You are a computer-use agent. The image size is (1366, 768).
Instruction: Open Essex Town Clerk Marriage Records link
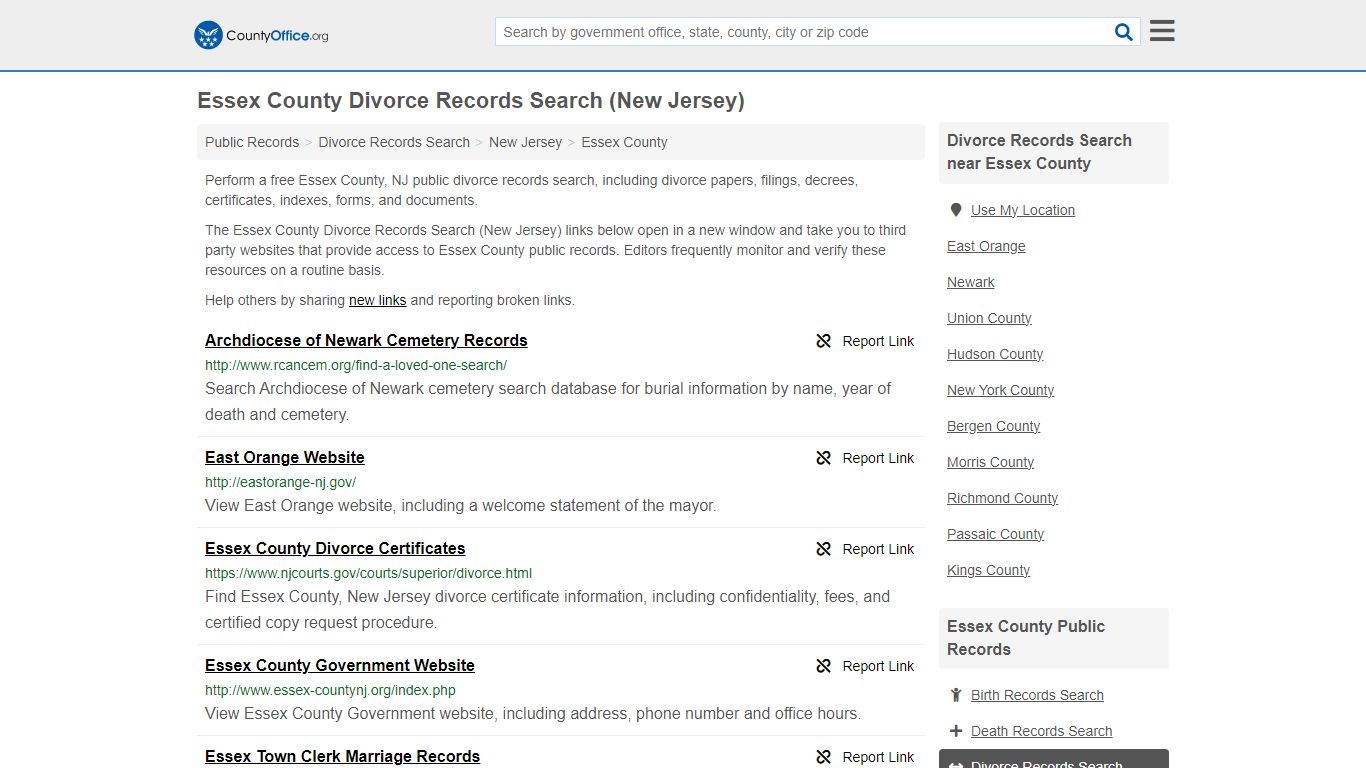click(342, 756)
